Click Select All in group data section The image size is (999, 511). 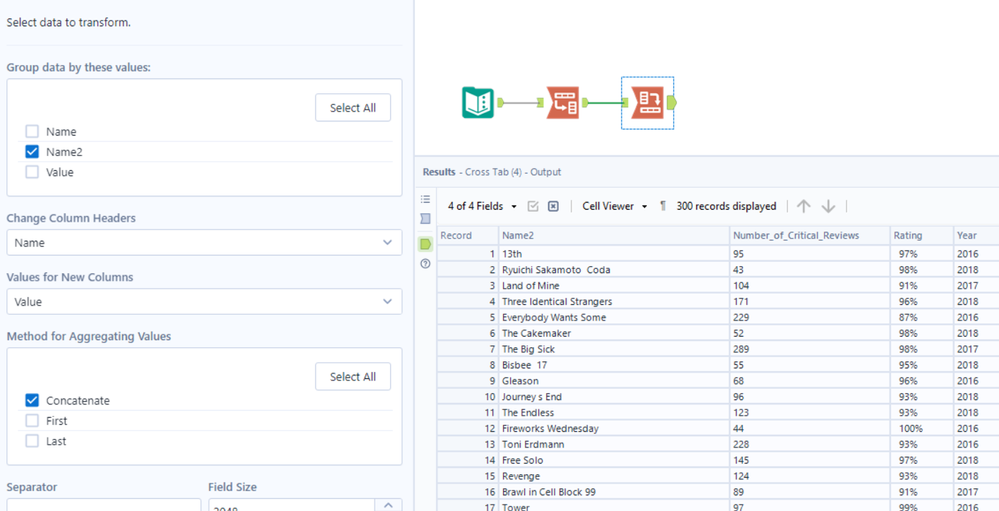(353, 108)
